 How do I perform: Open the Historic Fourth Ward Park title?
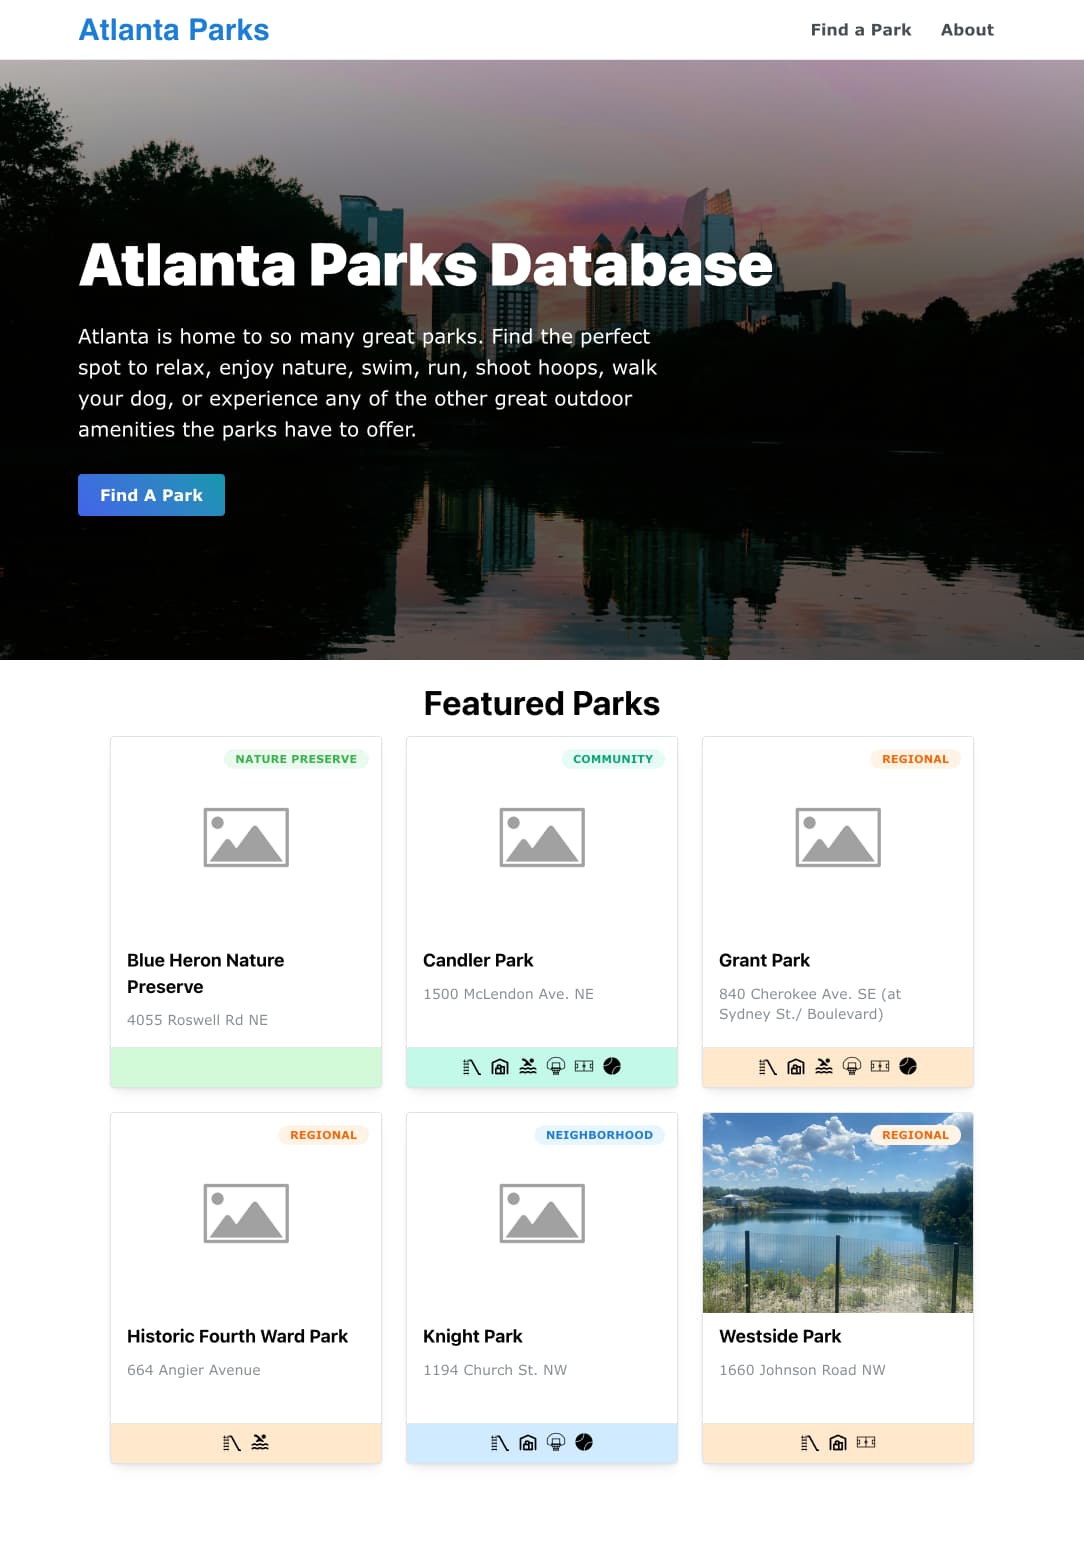(x=237, y=1336)
